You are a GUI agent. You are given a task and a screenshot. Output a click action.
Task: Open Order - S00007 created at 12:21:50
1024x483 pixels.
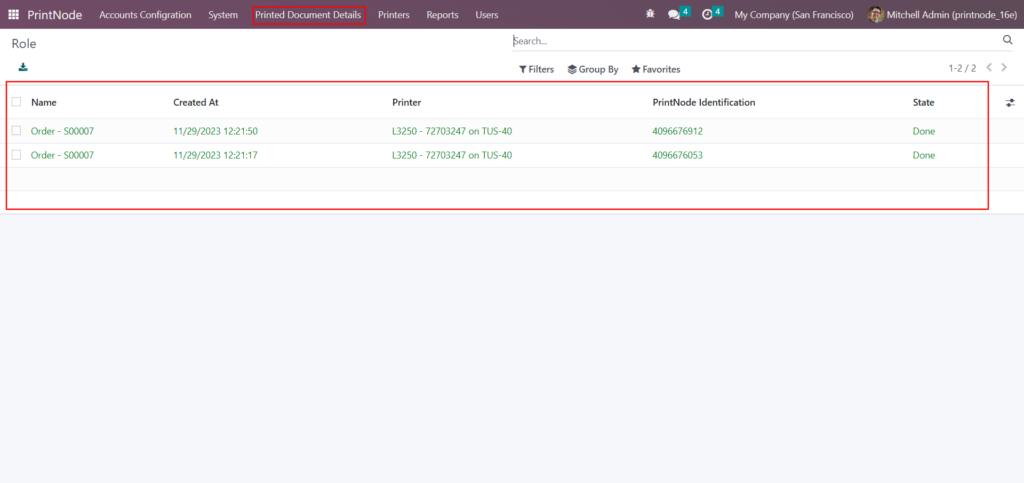point(62,131)
